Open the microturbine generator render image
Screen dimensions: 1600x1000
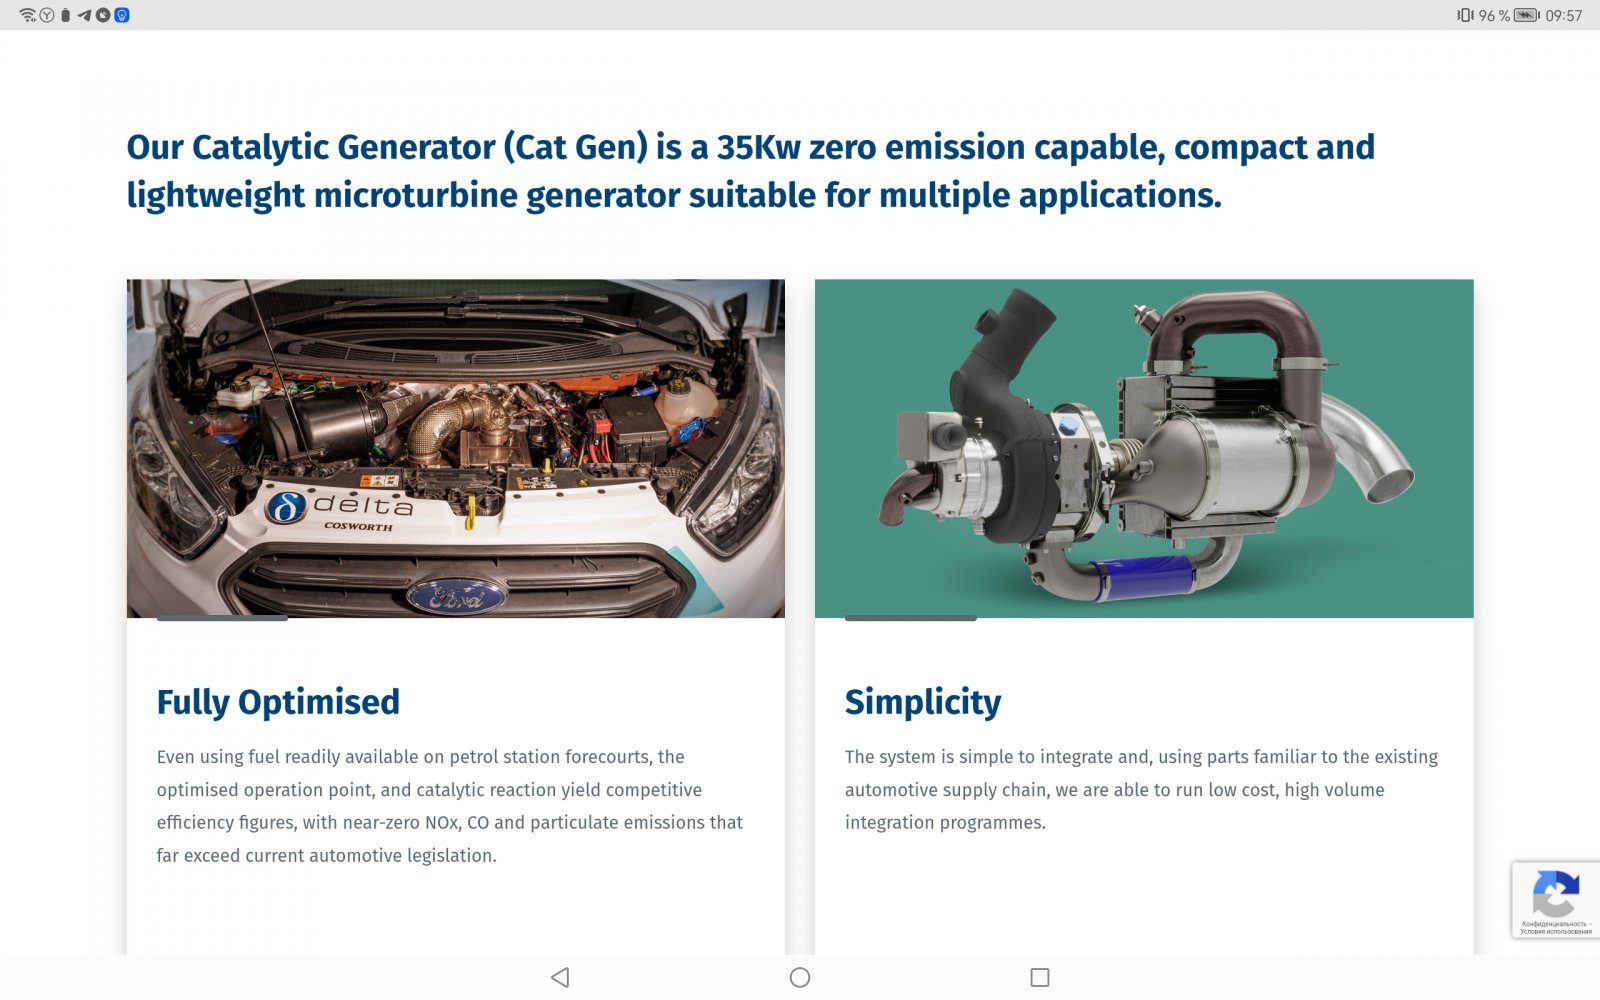1143,448
